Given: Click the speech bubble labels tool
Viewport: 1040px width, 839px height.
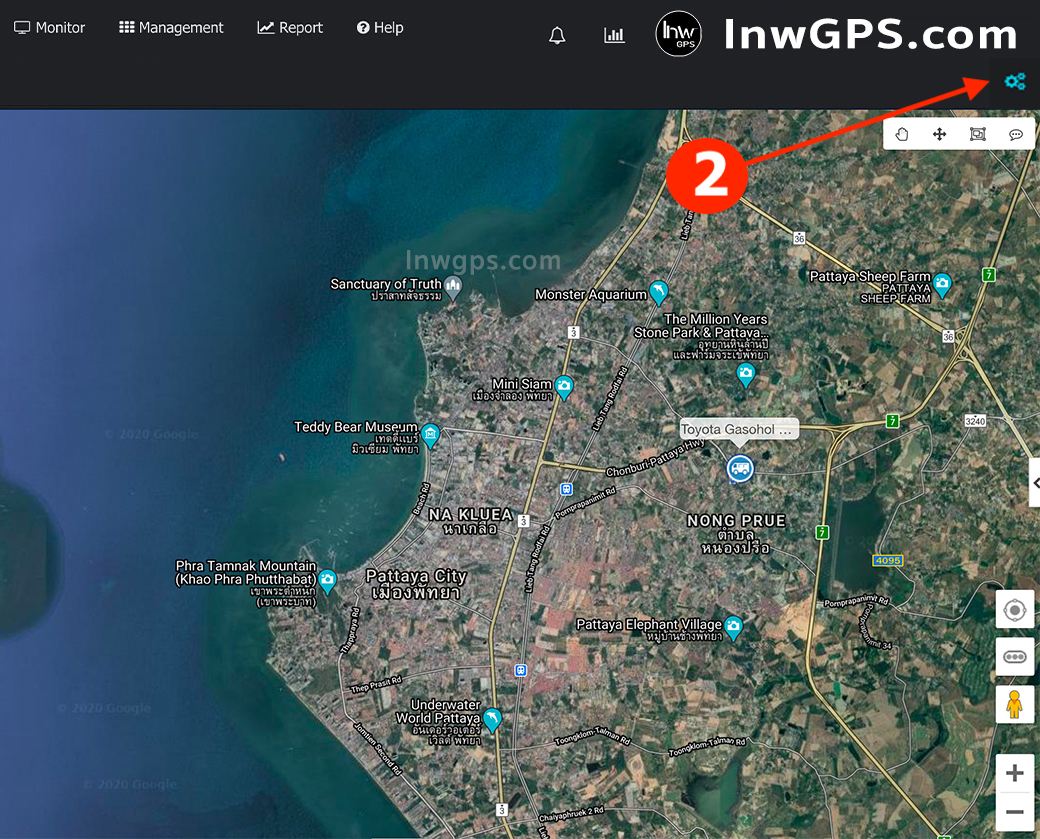Looking at the screenshot, I should (1016, 134).
